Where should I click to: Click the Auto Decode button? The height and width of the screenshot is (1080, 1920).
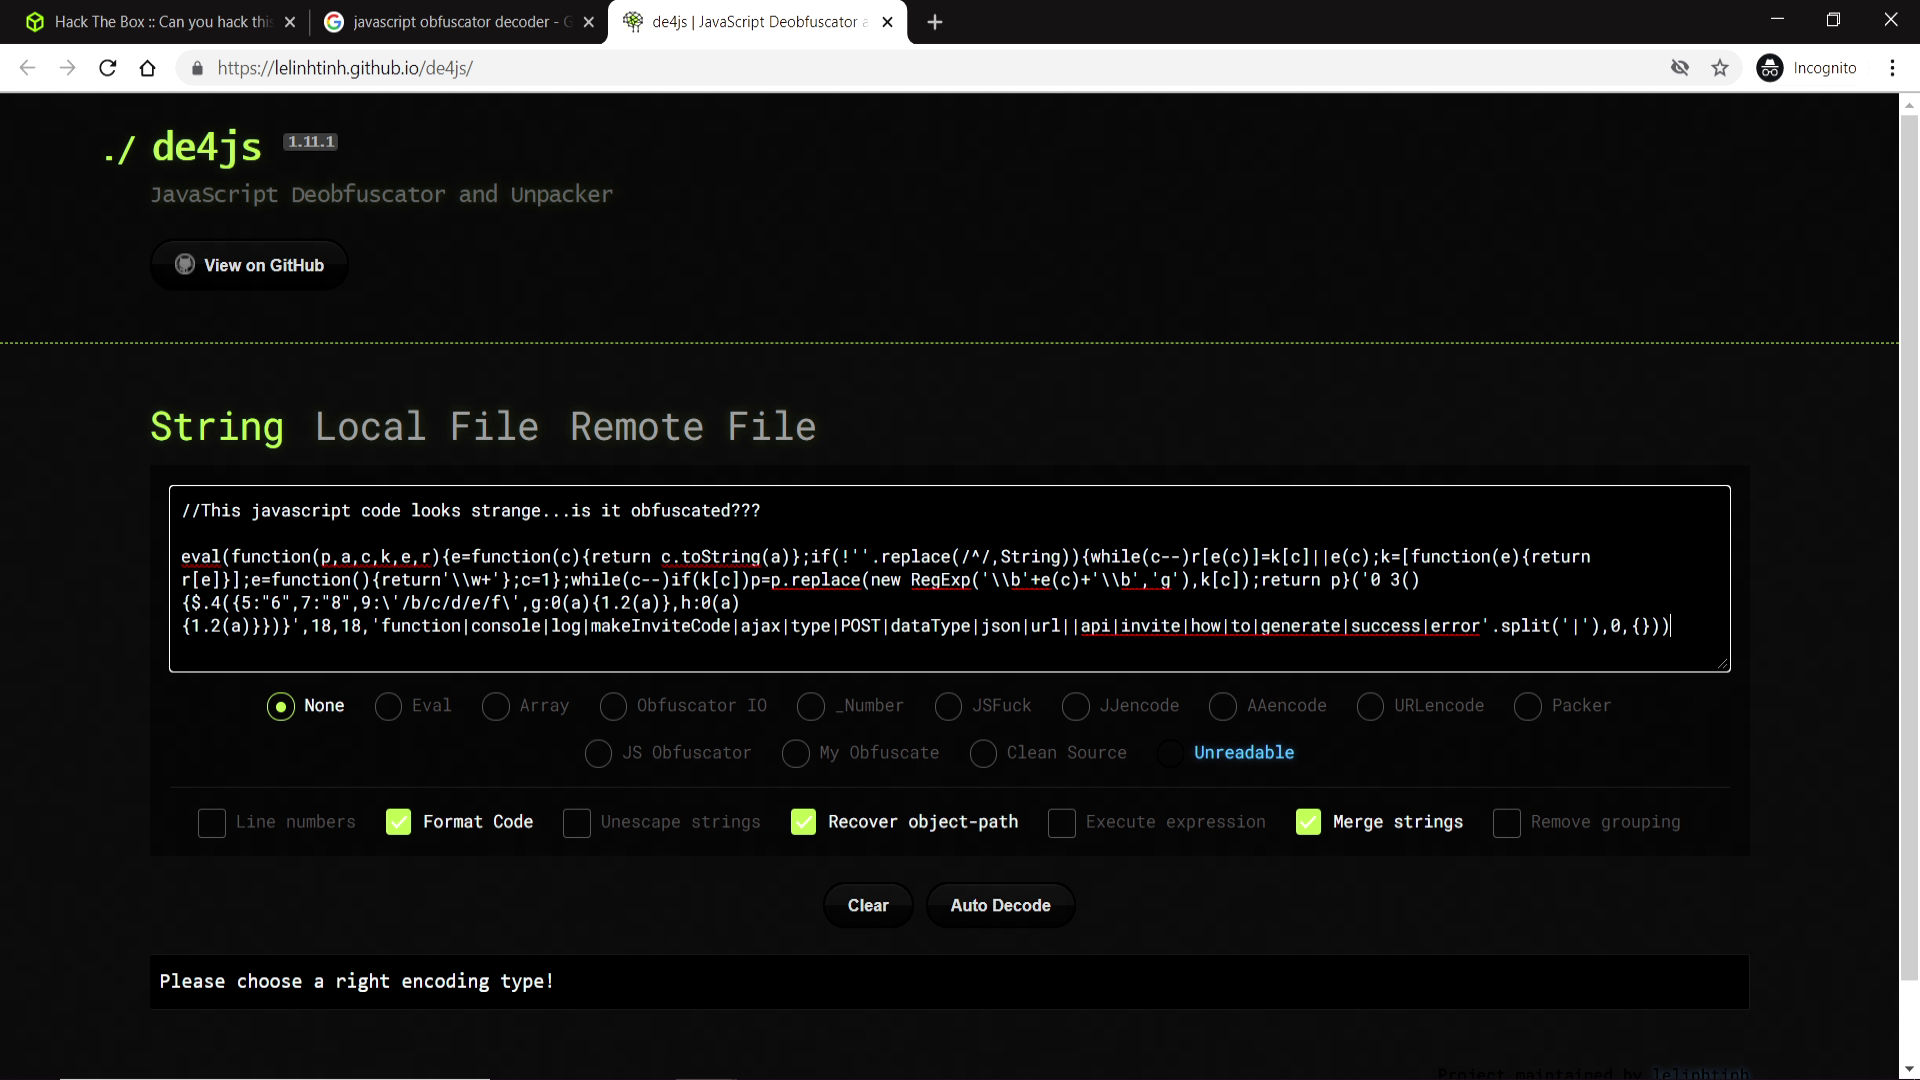[1000, 905]
